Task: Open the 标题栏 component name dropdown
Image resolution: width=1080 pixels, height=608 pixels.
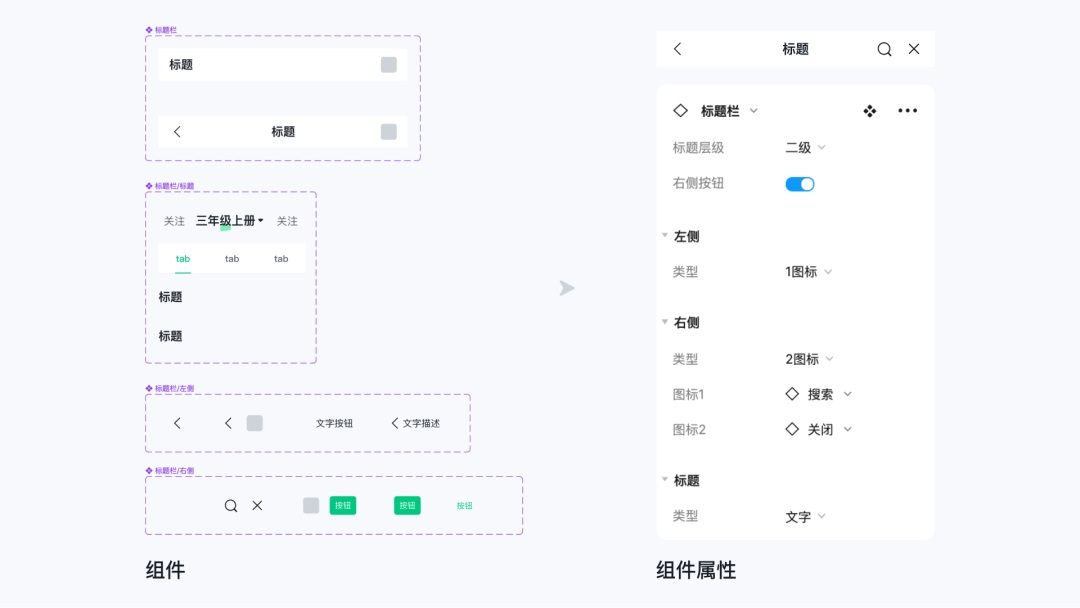Action: click(754, 111)
